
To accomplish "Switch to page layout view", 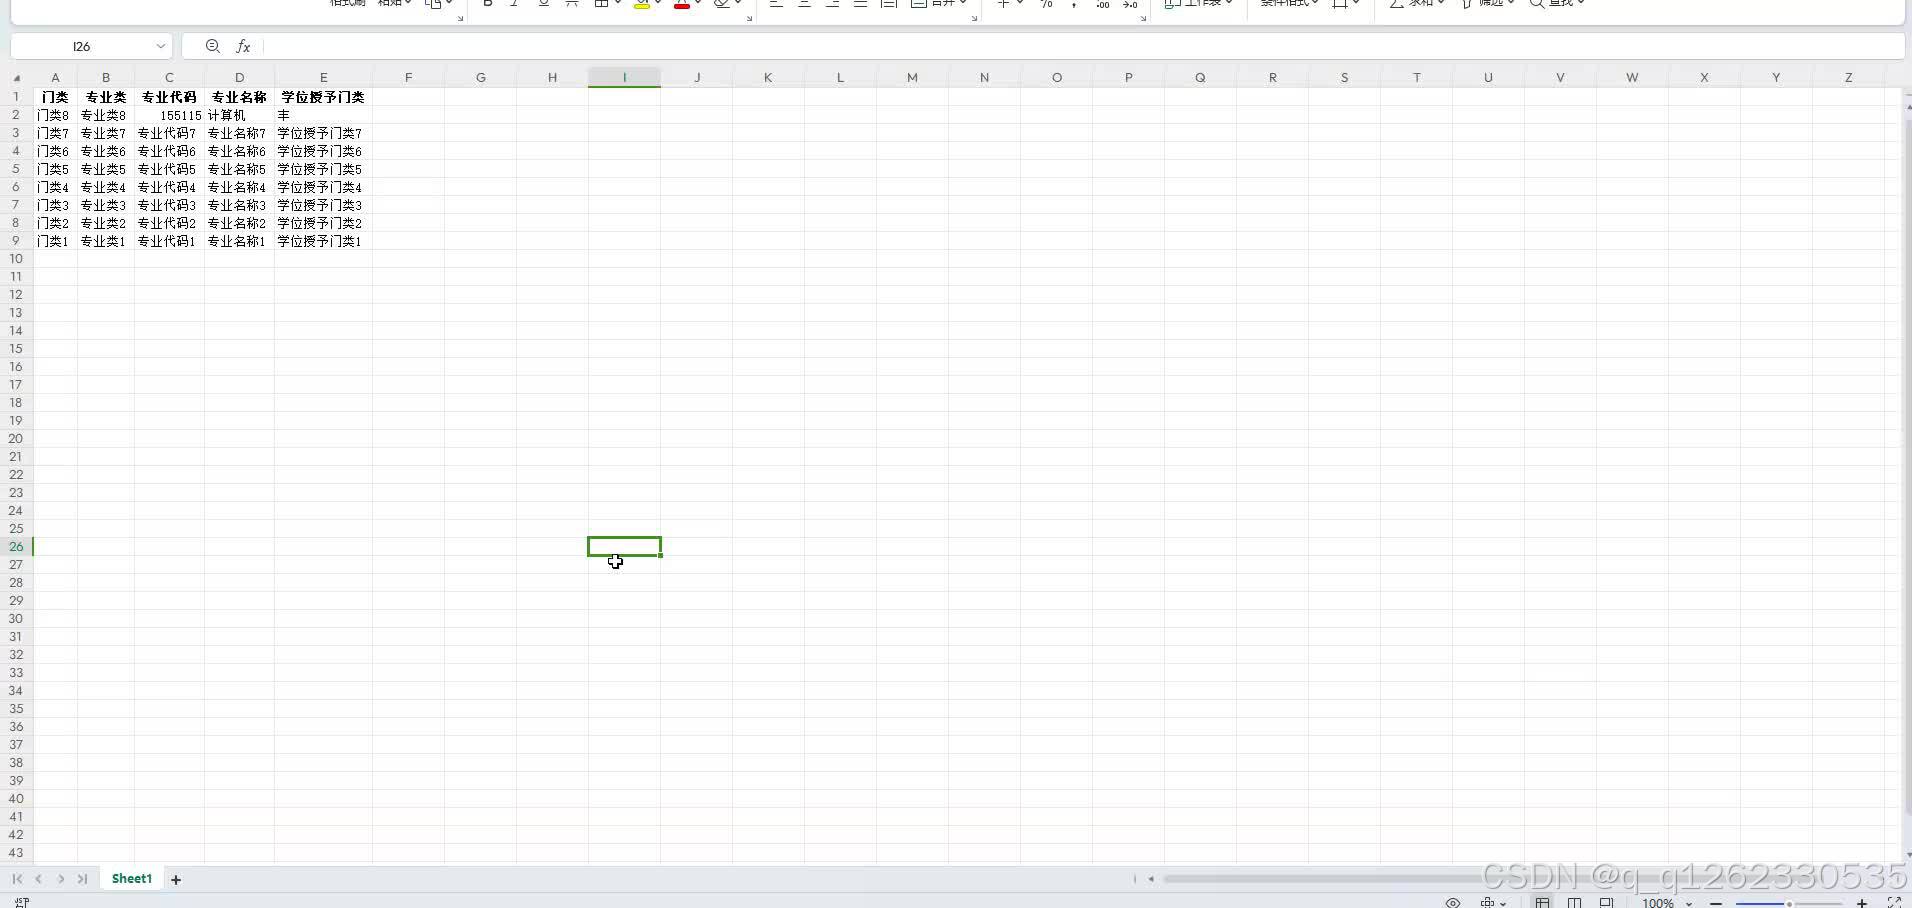I will pyautogui.click(x=1575, y=902).
